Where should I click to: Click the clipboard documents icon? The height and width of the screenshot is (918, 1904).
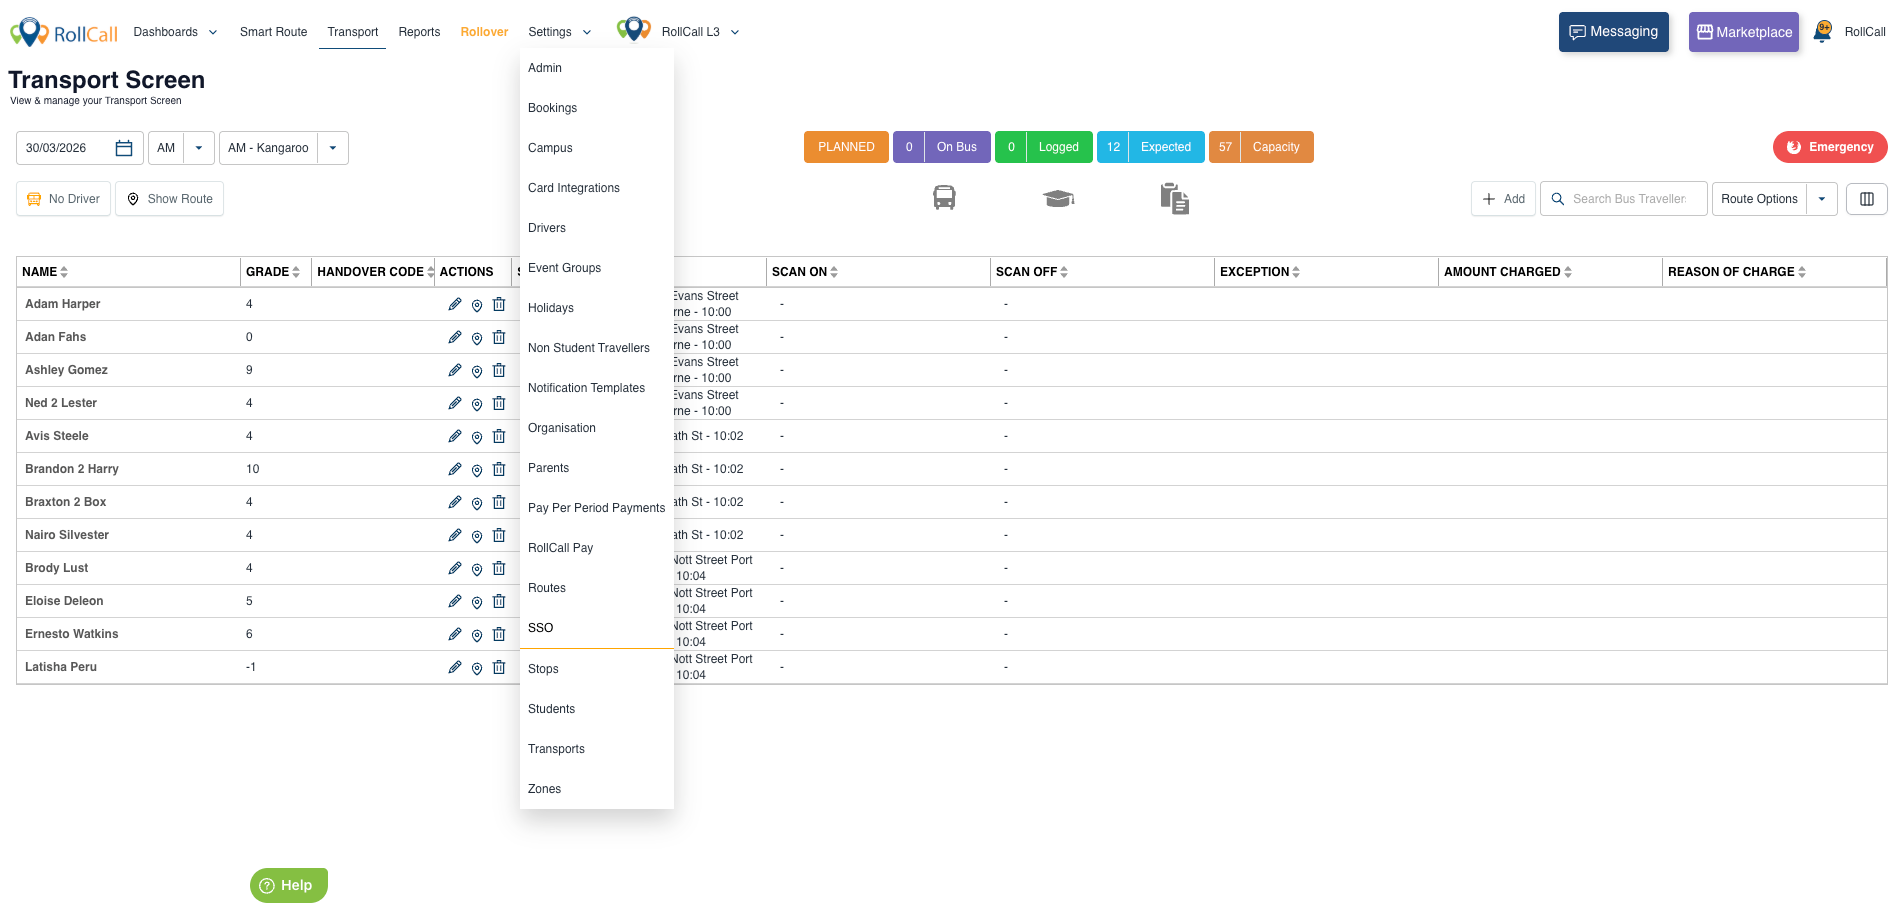pyautogui.click(x=1174, y=198)
